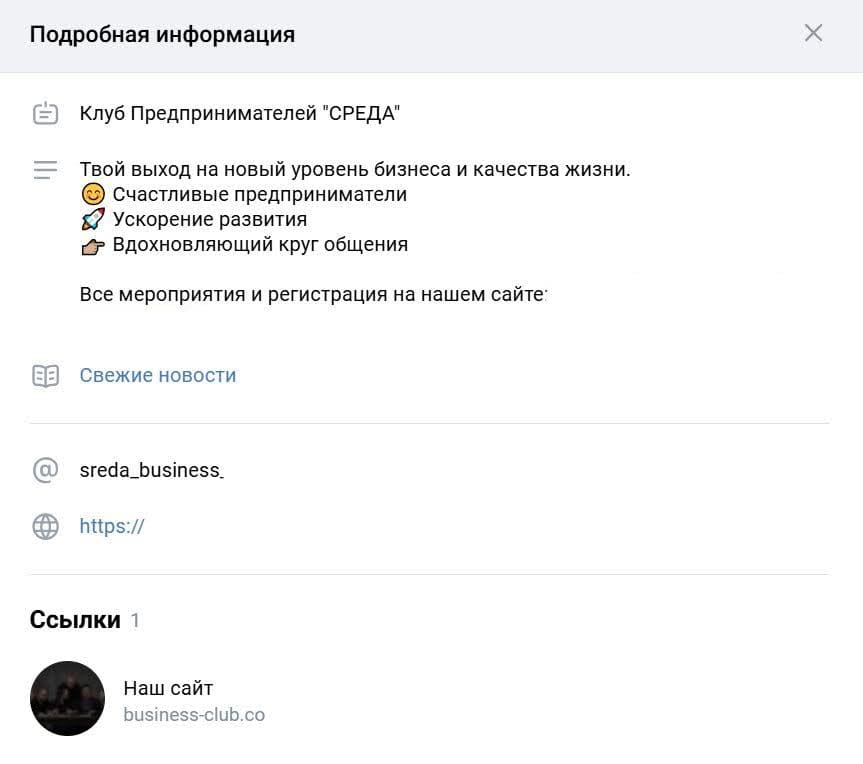Open the https:// website link
The width and height of the screenshot is (863, 764).
112,526
